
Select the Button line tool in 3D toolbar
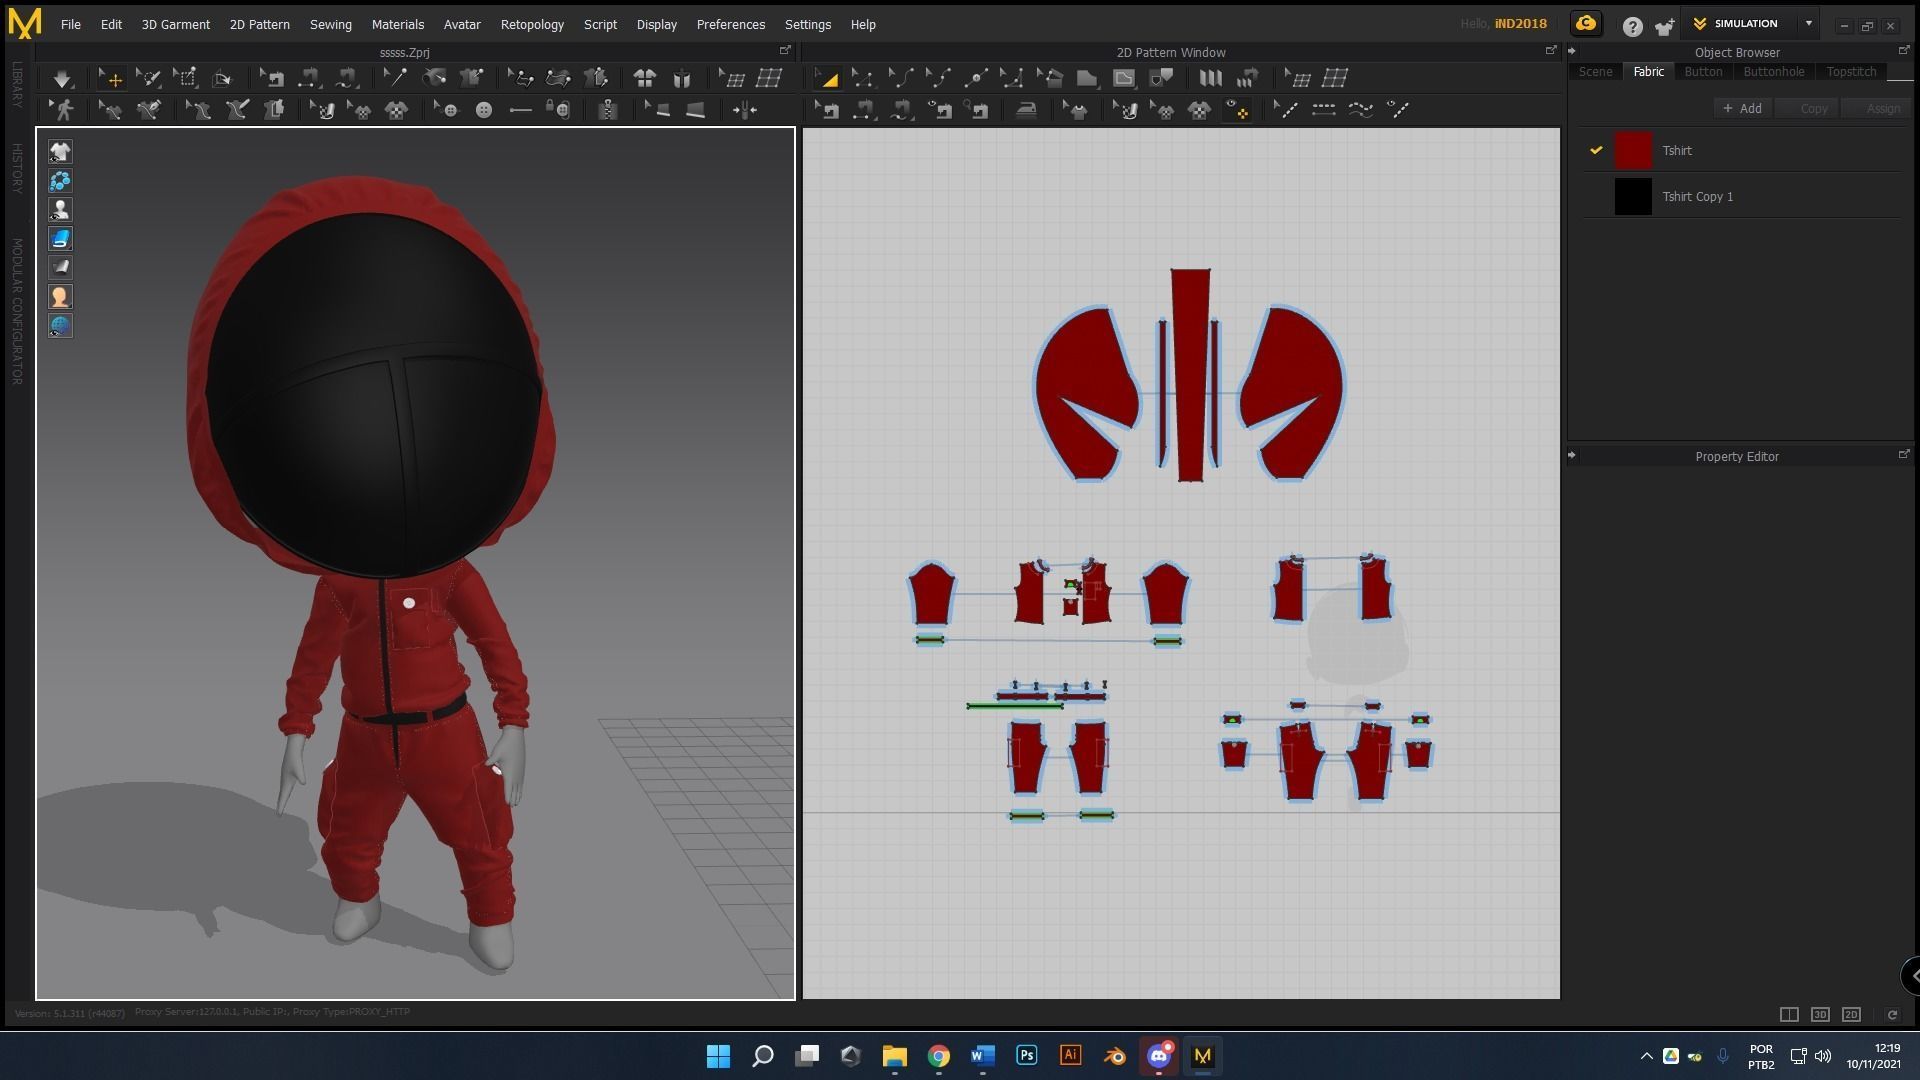click(x=520, y=110)
